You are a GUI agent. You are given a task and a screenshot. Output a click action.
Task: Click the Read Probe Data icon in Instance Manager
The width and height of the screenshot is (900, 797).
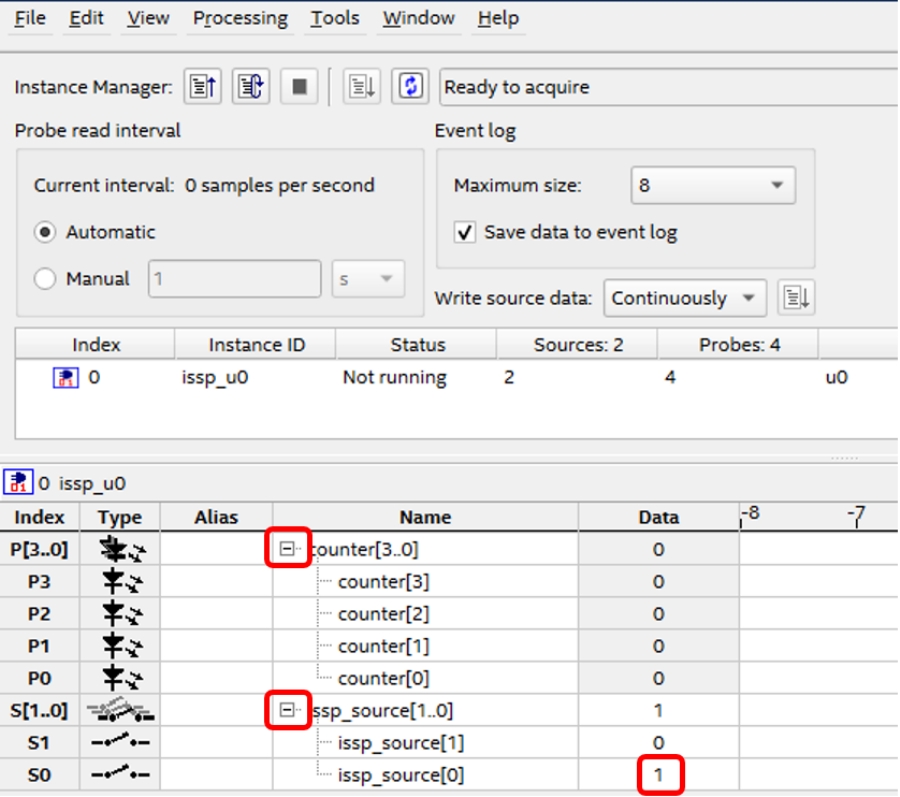tap(203, 87)
